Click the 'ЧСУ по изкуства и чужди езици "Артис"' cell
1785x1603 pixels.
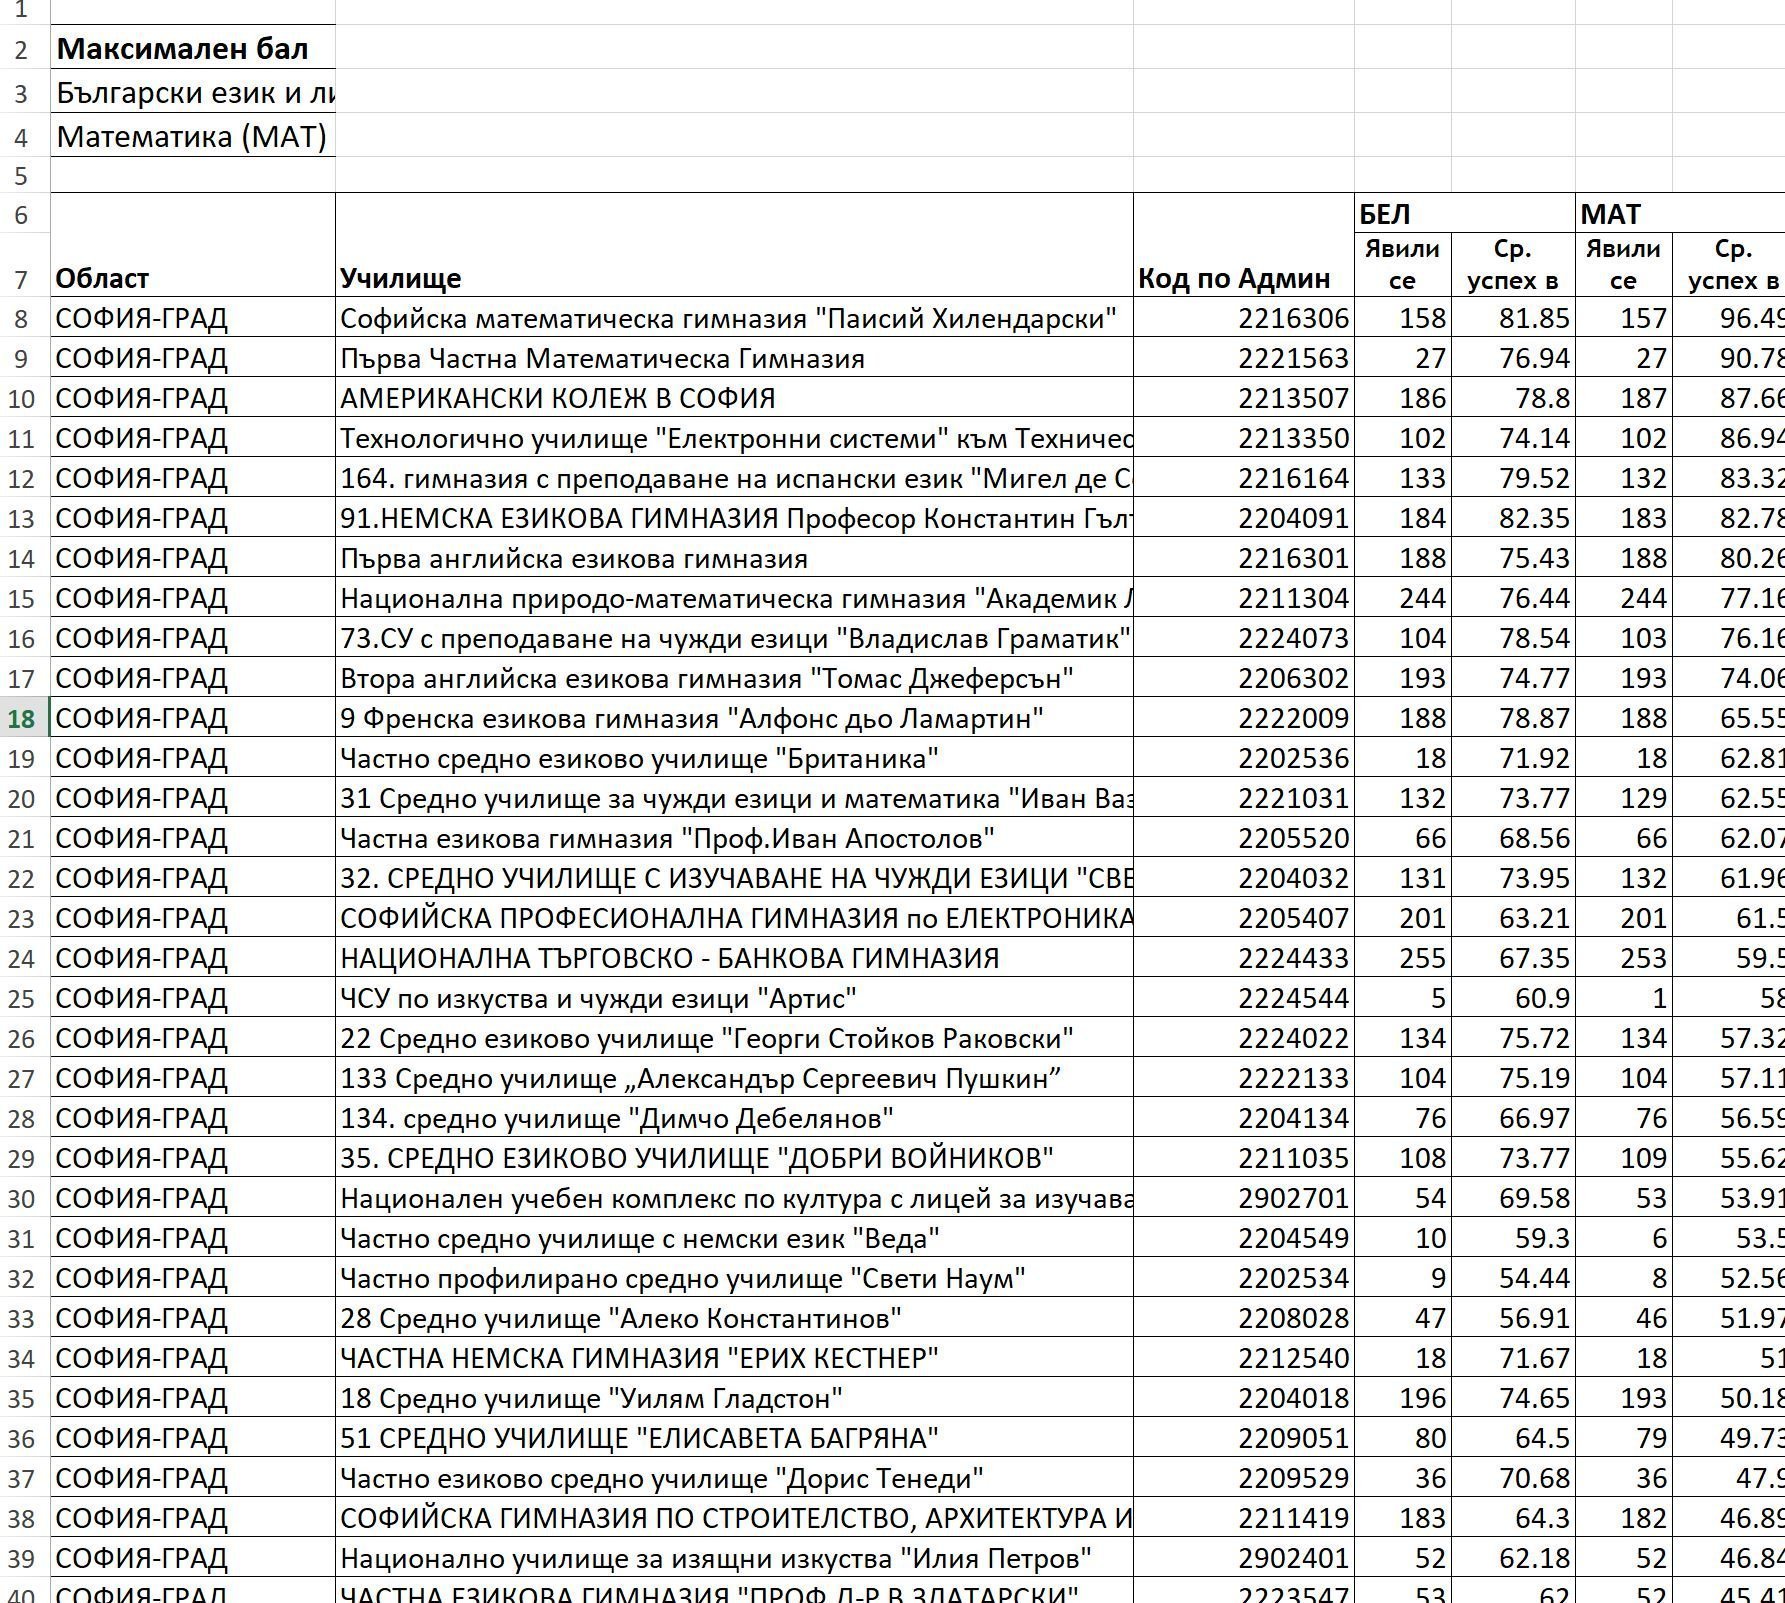click(x=734, y=998)
